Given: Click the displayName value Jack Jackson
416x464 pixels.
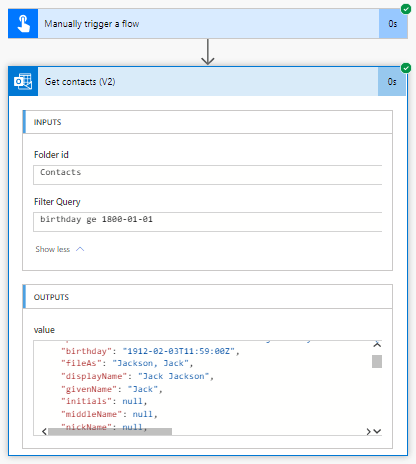Looking at the screenshot, I should coord(174,376).
